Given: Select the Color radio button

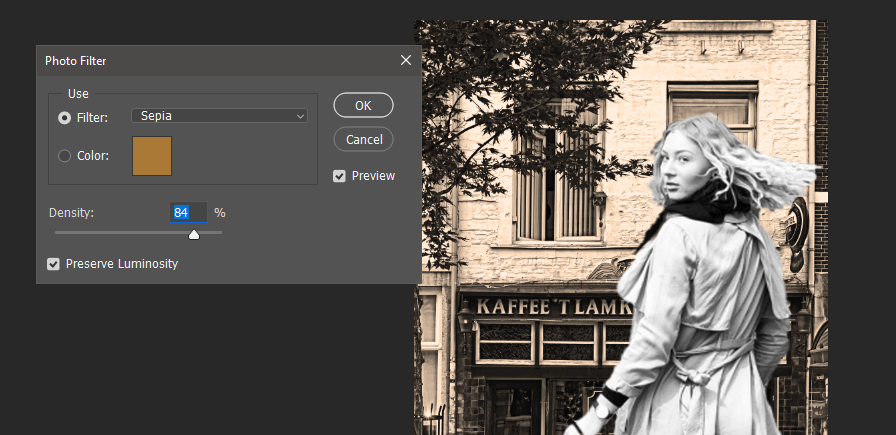Looking at the screenshot, I should tap(65, 155).
